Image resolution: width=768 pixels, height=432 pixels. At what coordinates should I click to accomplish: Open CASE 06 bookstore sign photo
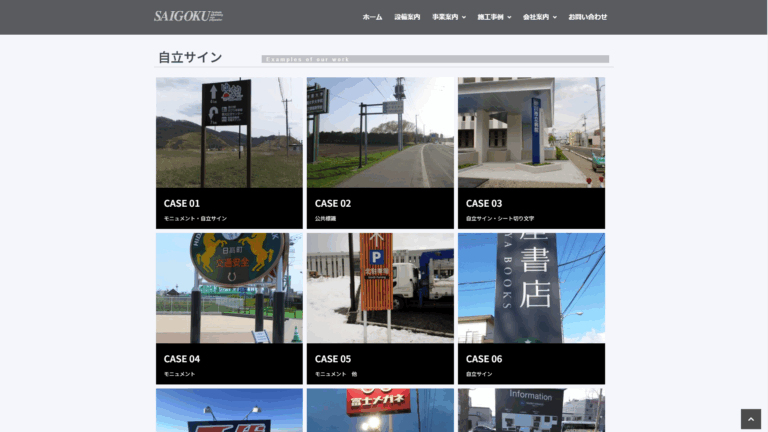tap(531, 288)
